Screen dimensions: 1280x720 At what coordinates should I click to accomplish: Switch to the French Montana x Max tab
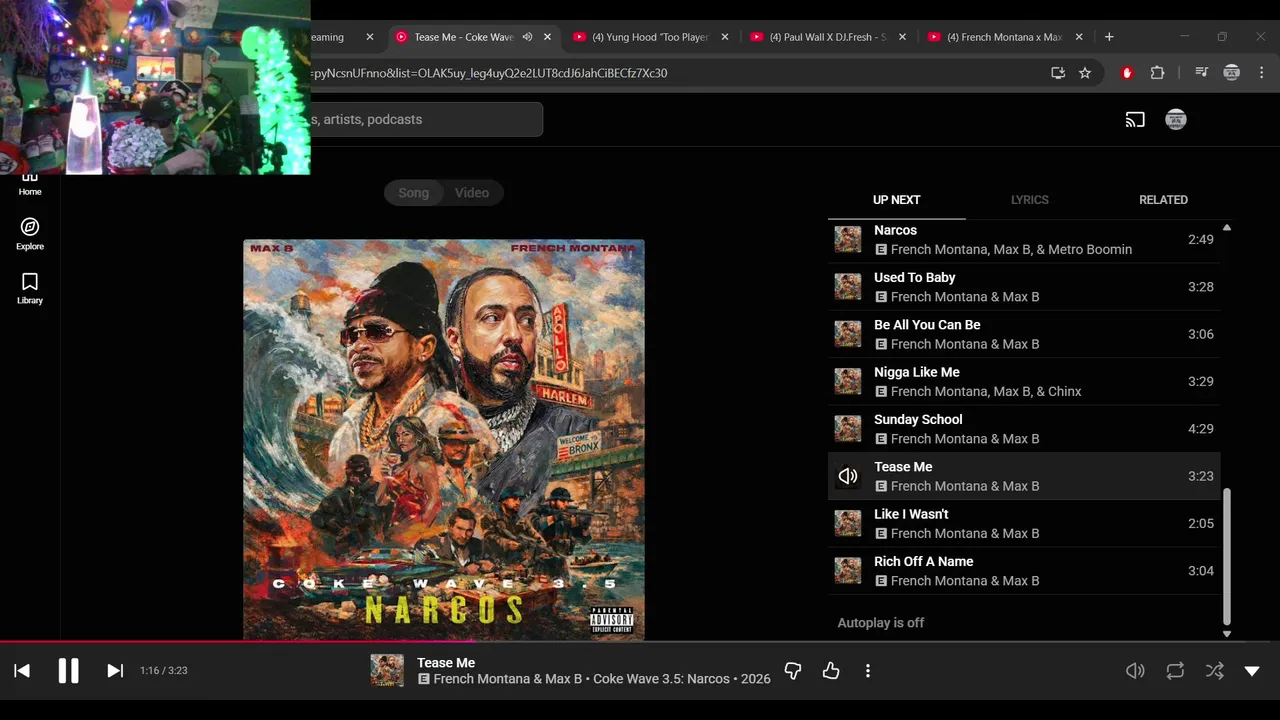click(x=1005, y=37)
